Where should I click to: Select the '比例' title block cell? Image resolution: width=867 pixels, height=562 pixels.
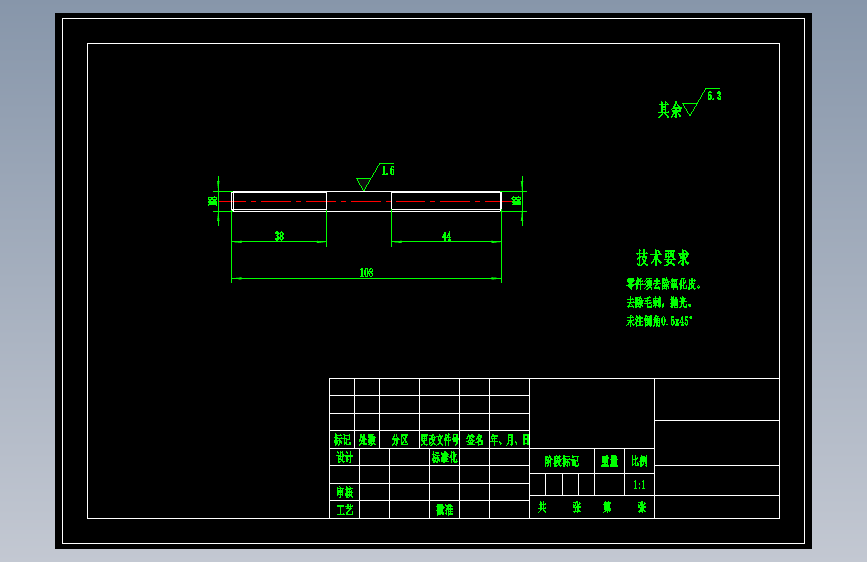pos(639,461)
